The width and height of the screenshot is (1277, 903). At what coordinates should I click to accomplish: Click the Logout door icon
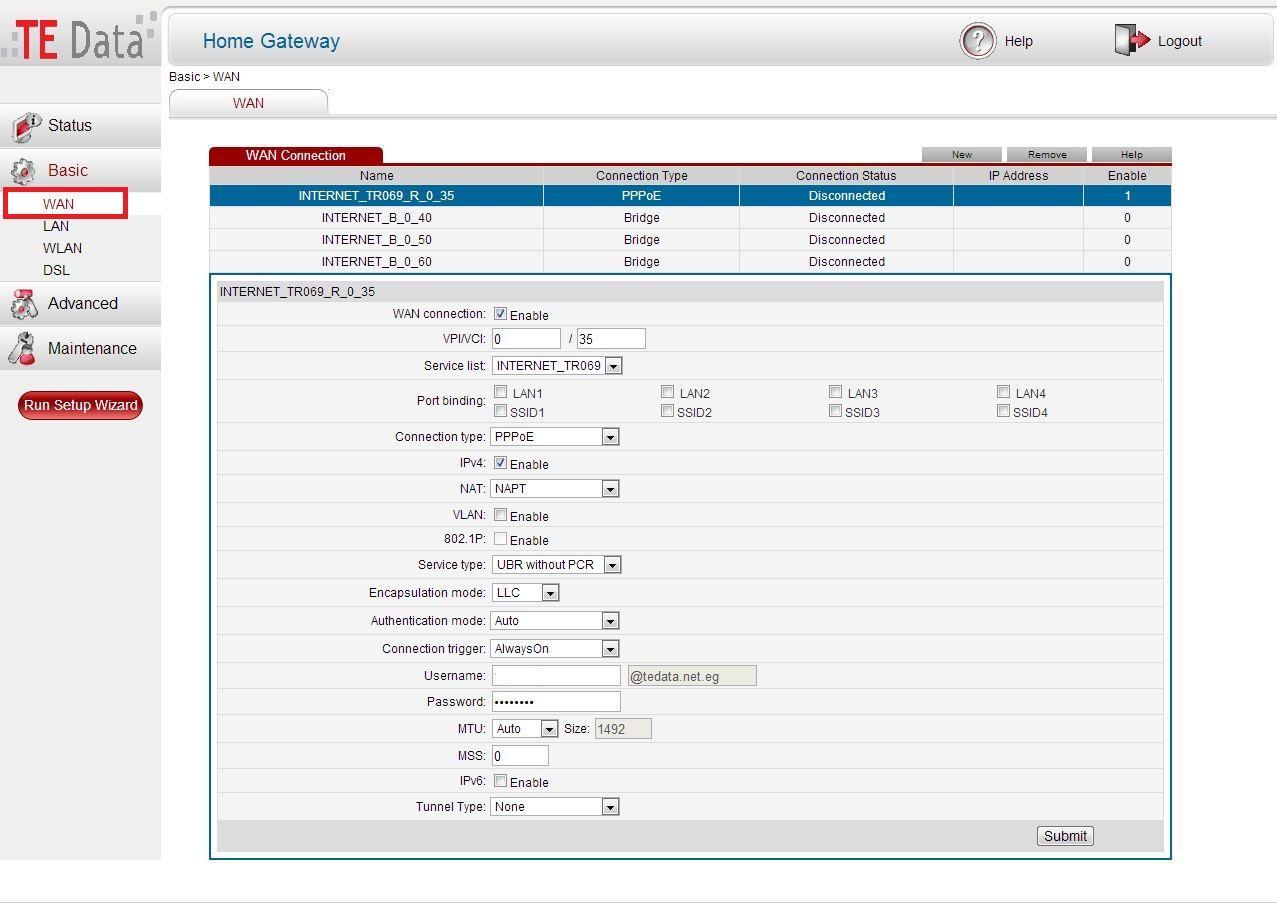click(1133, 40)
